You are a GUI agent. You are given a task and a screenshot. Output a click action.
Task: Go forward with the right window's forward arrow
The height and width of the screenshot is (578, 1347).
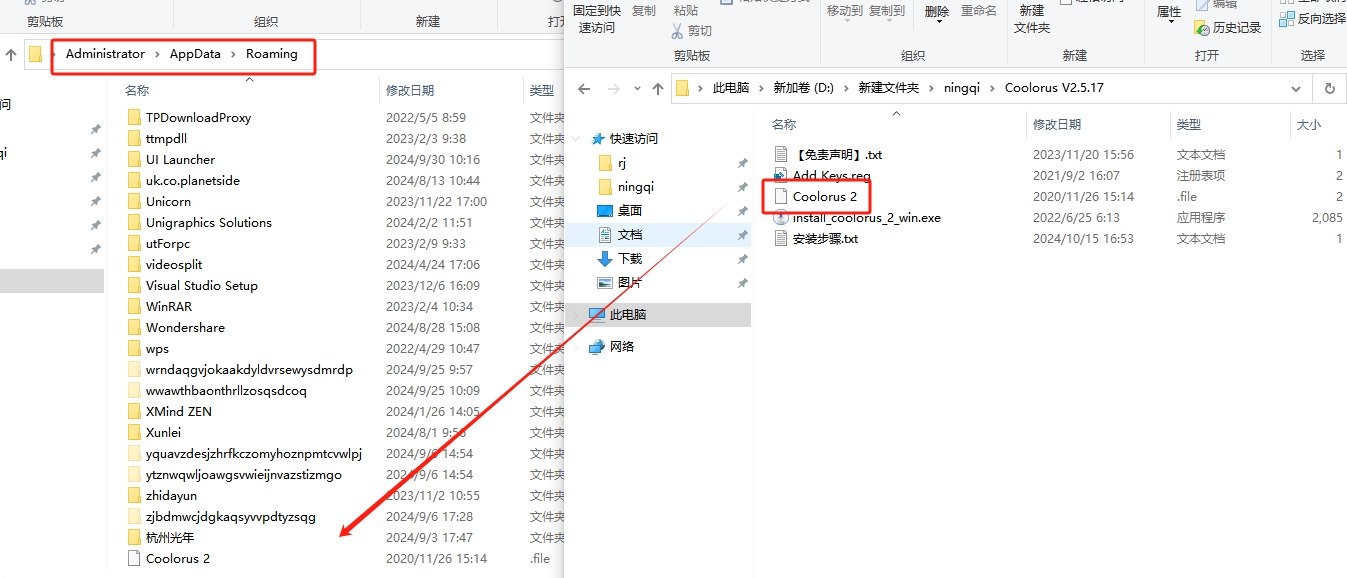(x=613, y=88)
